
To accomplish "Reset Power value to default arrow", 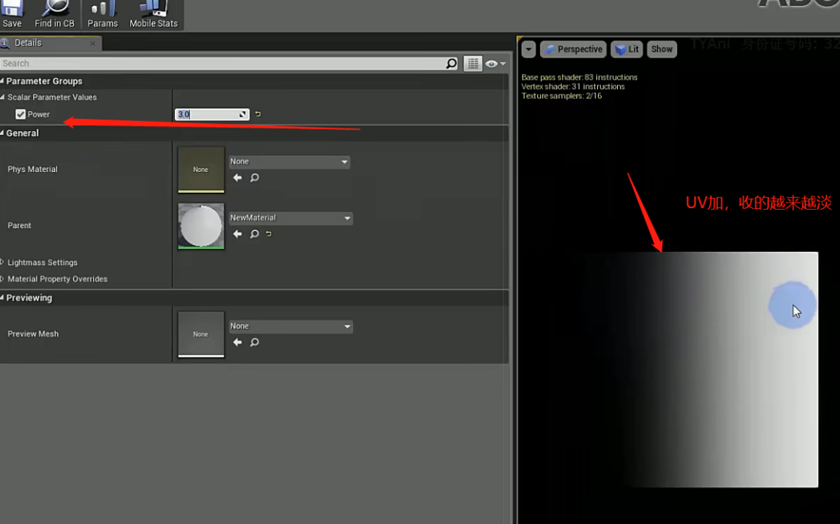I will coord(258,114).
